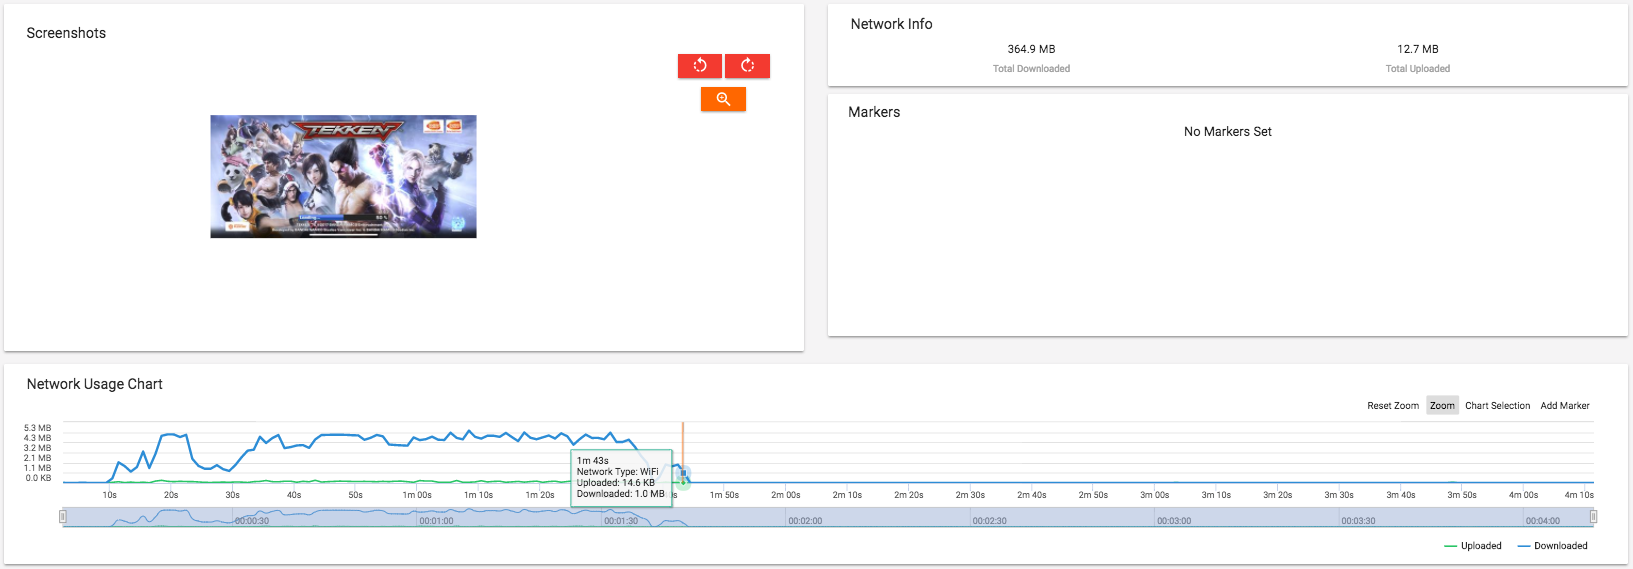Click the 00:02:00 navigator time label
The image size is (1633, 569).
point(805,521)
